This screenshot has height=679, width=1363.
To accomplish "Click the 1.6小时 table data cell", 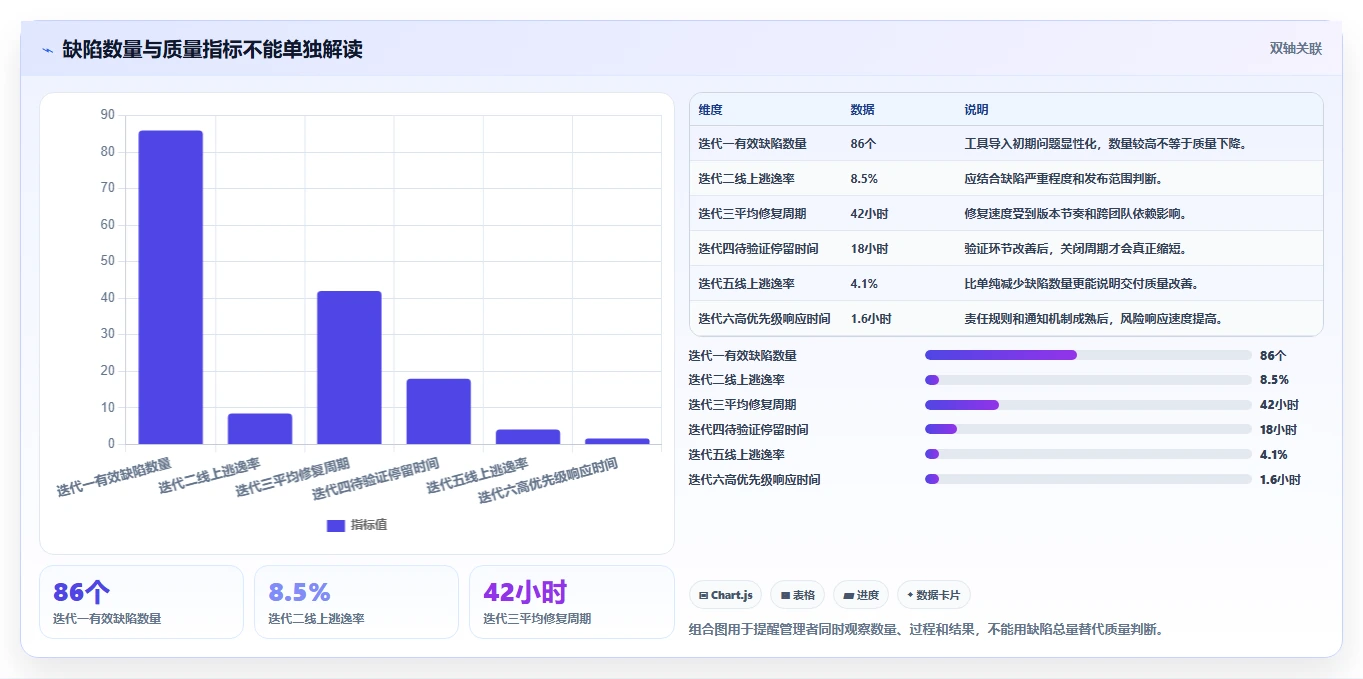I will [872, 319].
